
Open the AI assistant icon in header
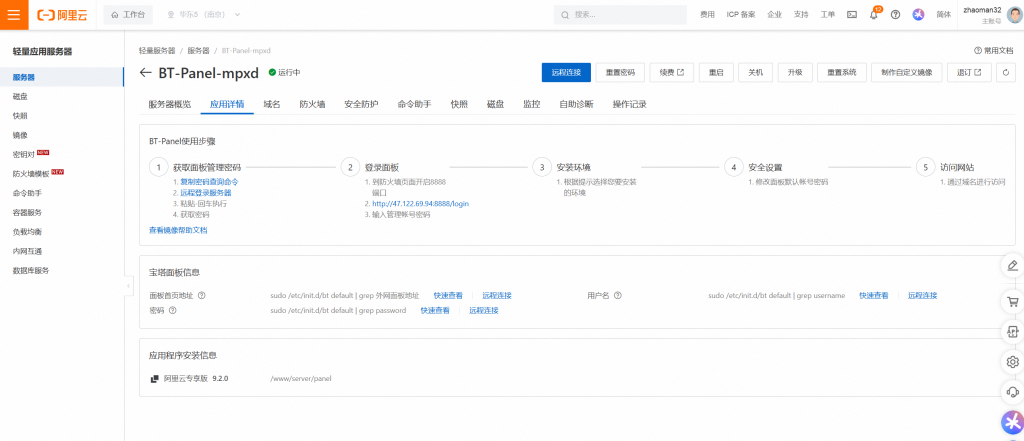tap(918, 14)
